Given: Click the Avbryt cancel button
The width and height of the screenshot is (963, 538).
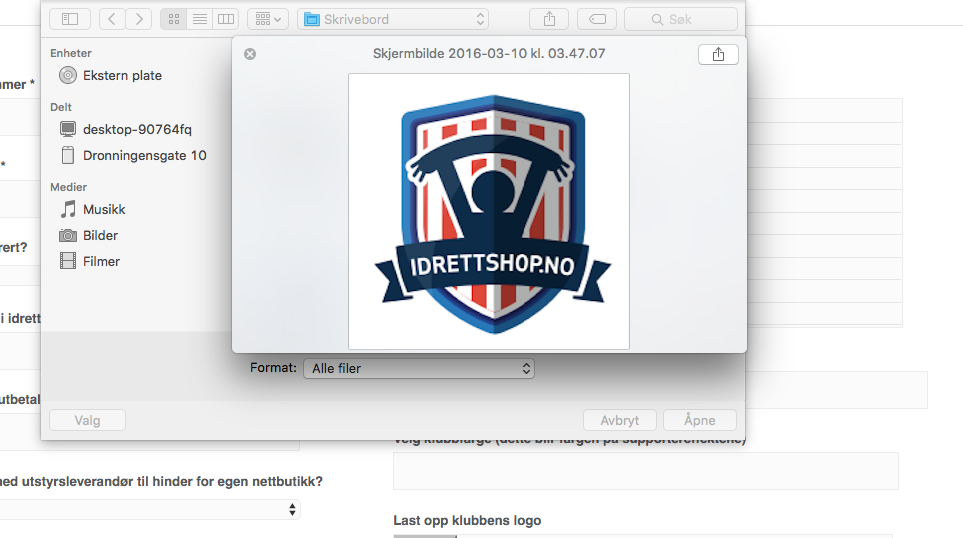Looking at the screenshot, I should click(x=620, y=421).
